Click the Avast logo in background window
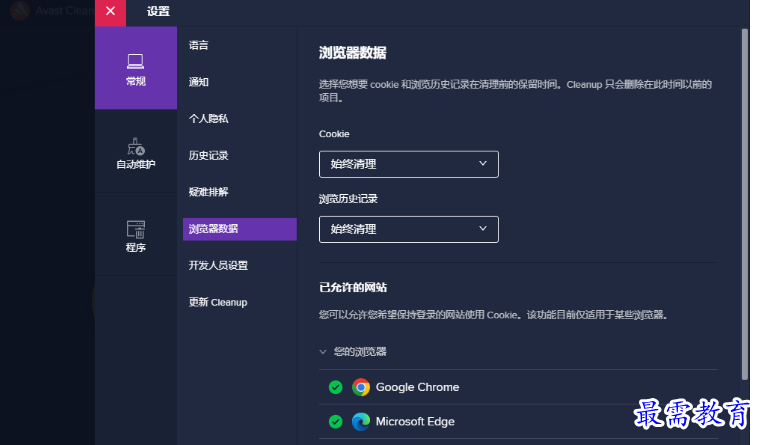The width and height of the screenshot is (758, 445). (x=19, y=11)
